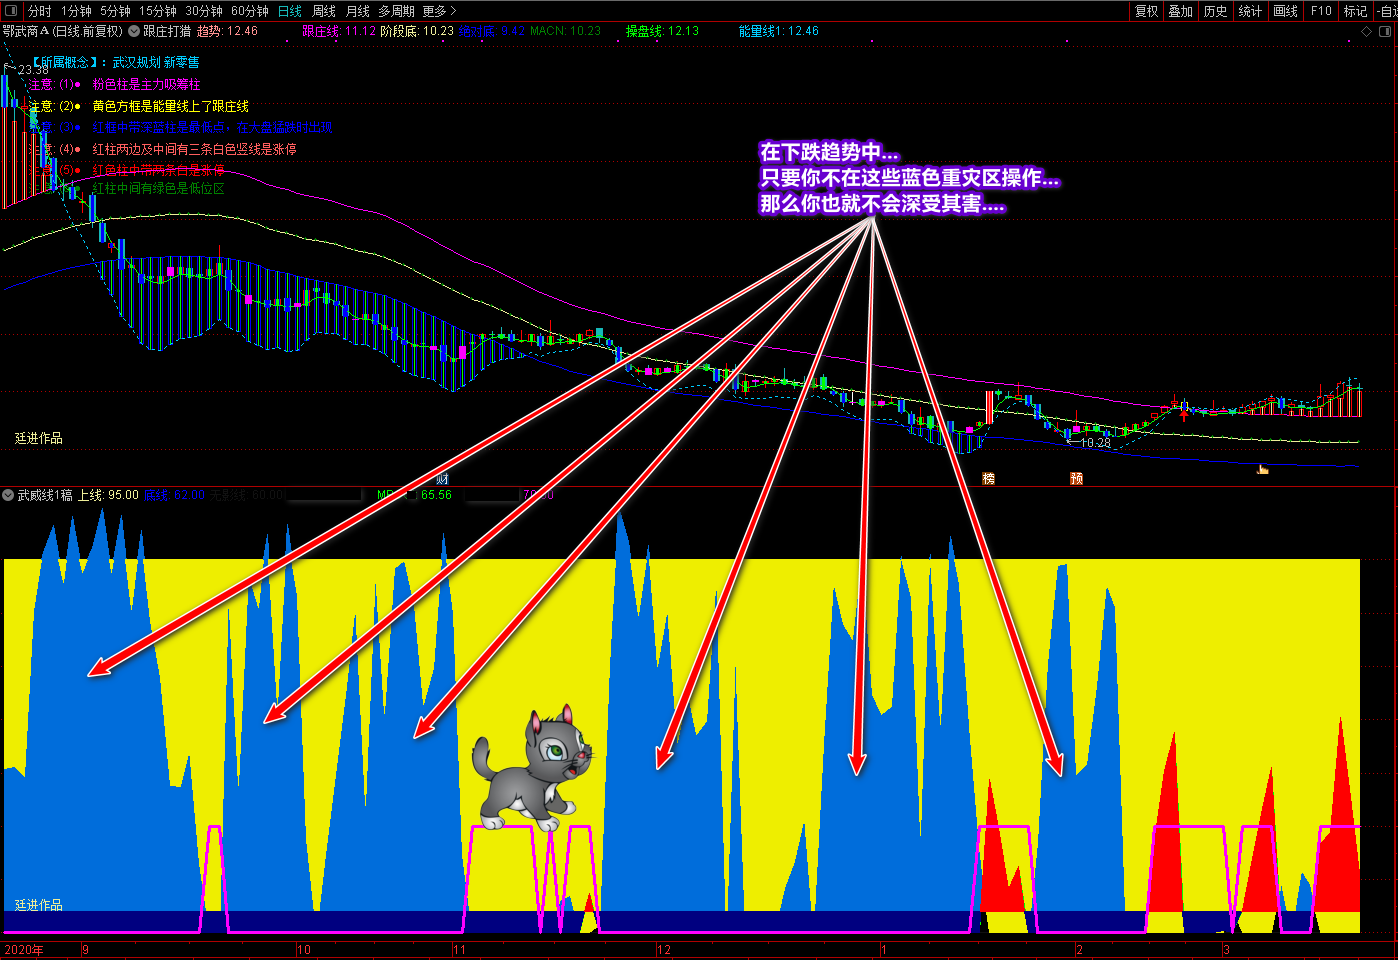The height and width of the screenshot is (960, 1398).
Task: Click the diamond icon at top-right of chart
Action: (1367, 32)
